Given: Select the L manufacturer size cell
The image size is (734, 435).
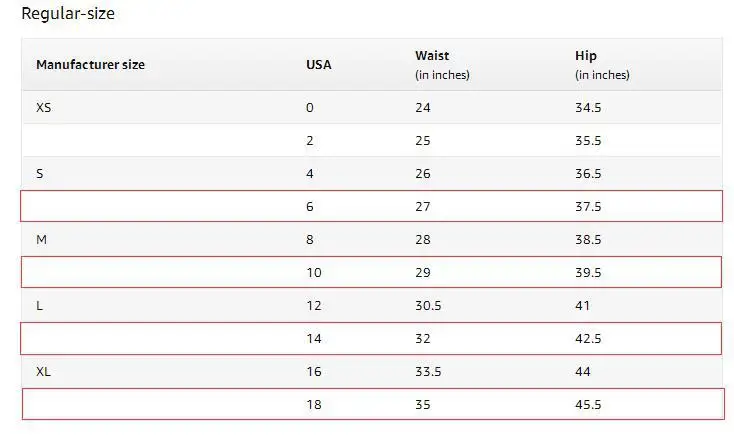Looking at the screenshot, I should coord(39,306).
